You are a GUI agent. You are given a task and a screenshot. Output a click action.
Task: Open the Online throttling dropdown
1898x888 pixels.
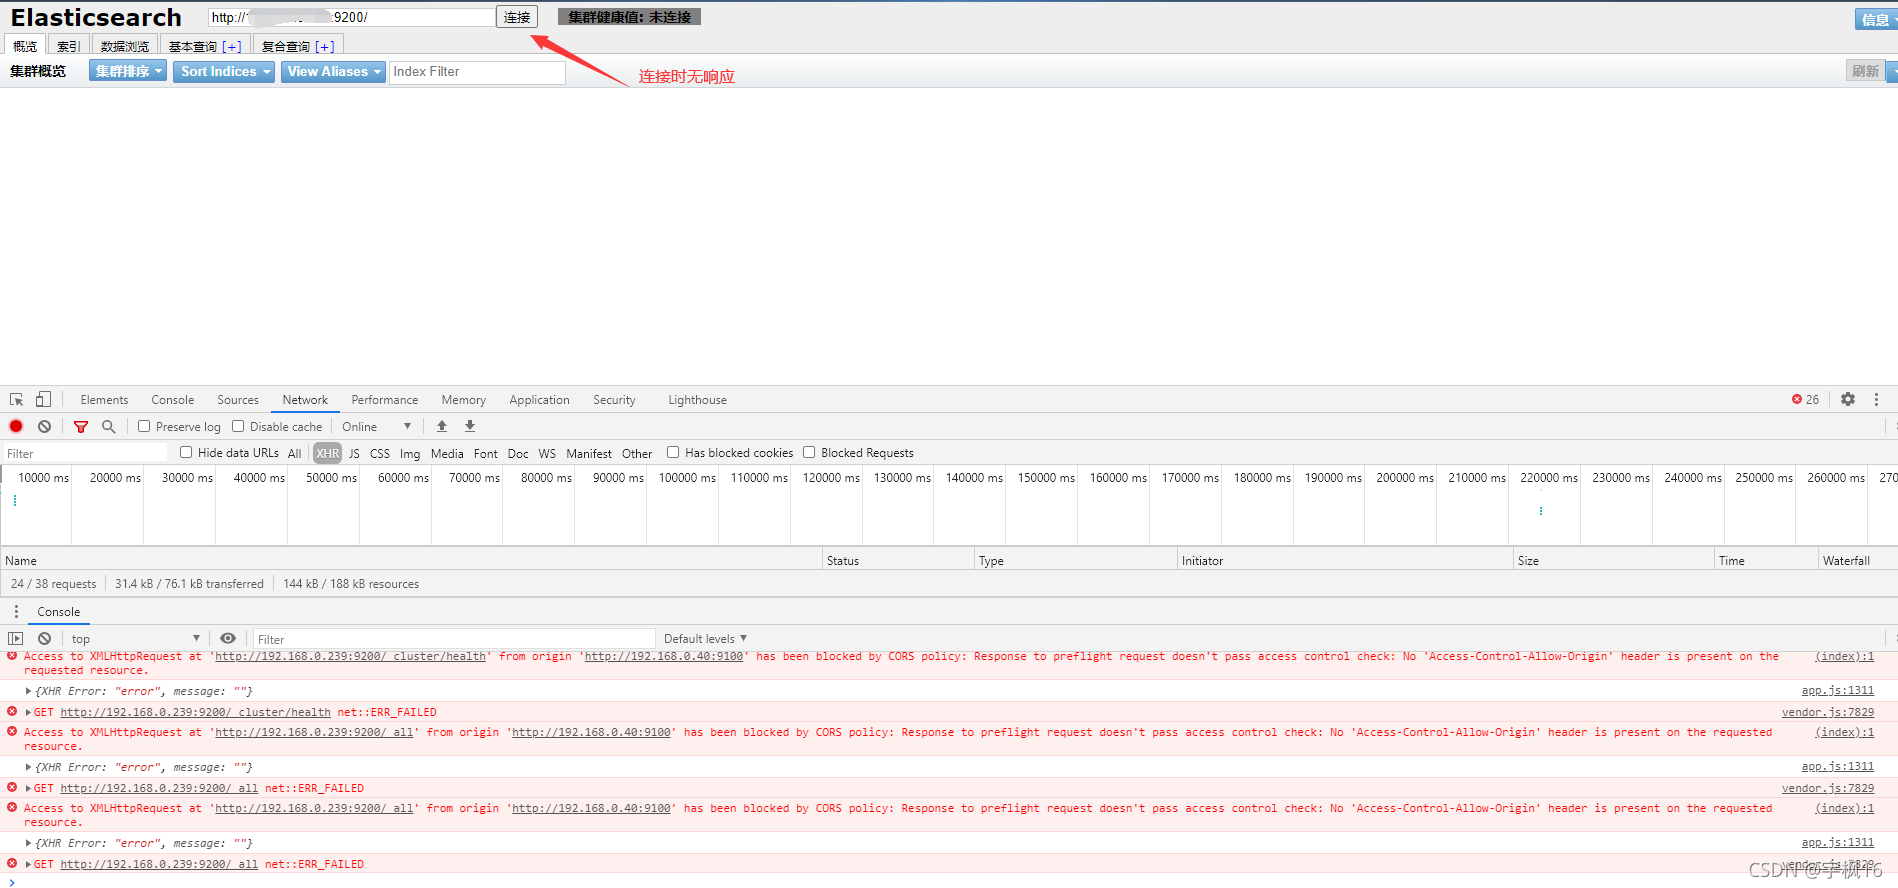click(x=377, y=426)
